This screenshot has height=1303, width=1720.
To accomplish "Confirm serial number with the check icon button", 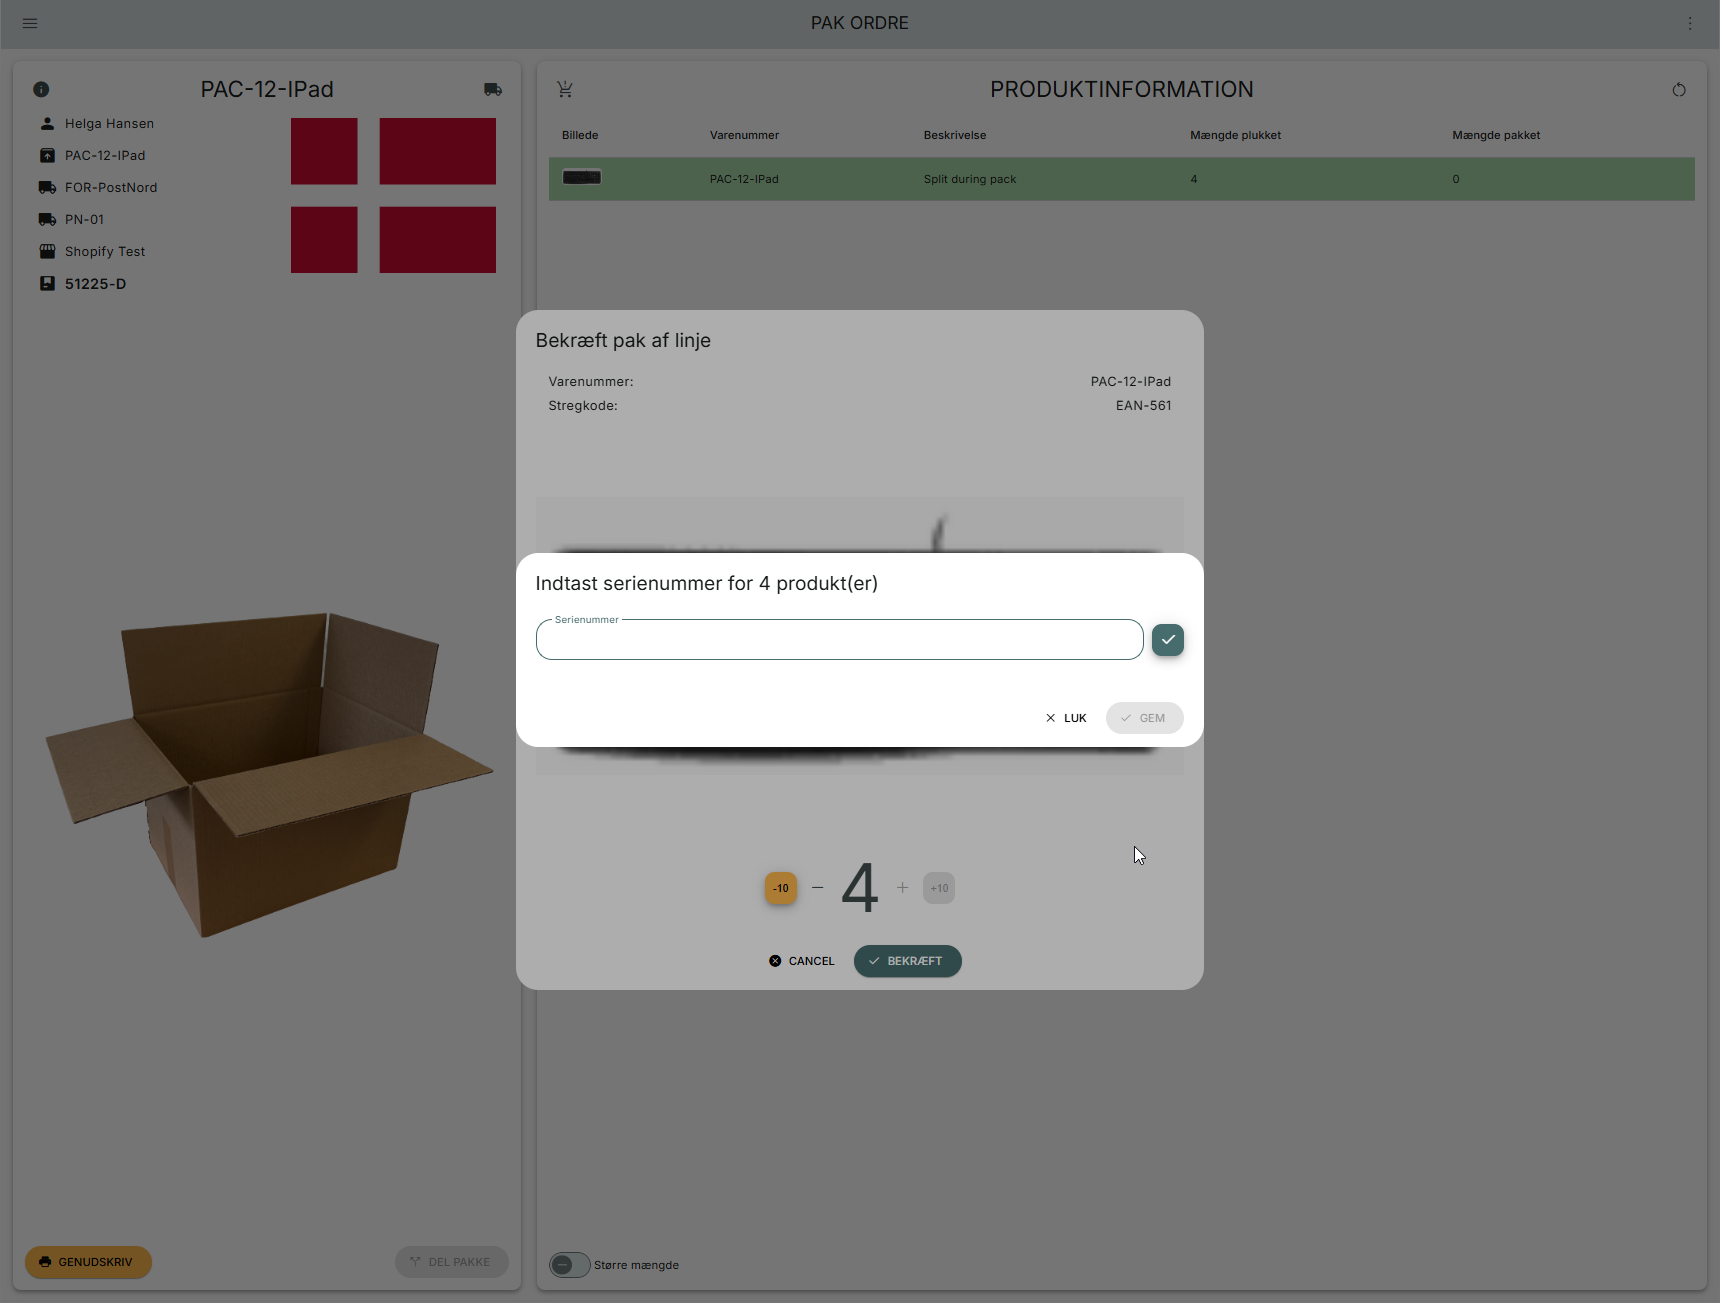I will pyautogui.click(x=1168, y=640).
